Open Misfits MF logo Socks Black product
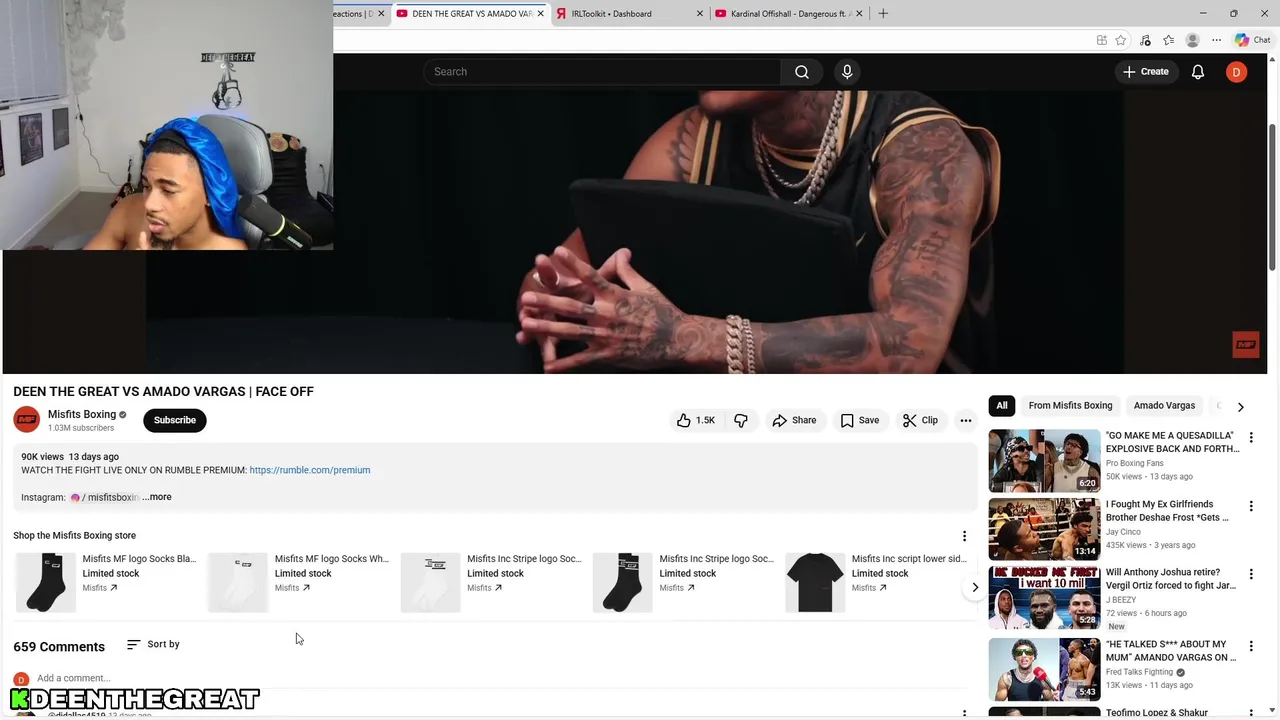 pyautogui.click(x=106, y=582)
